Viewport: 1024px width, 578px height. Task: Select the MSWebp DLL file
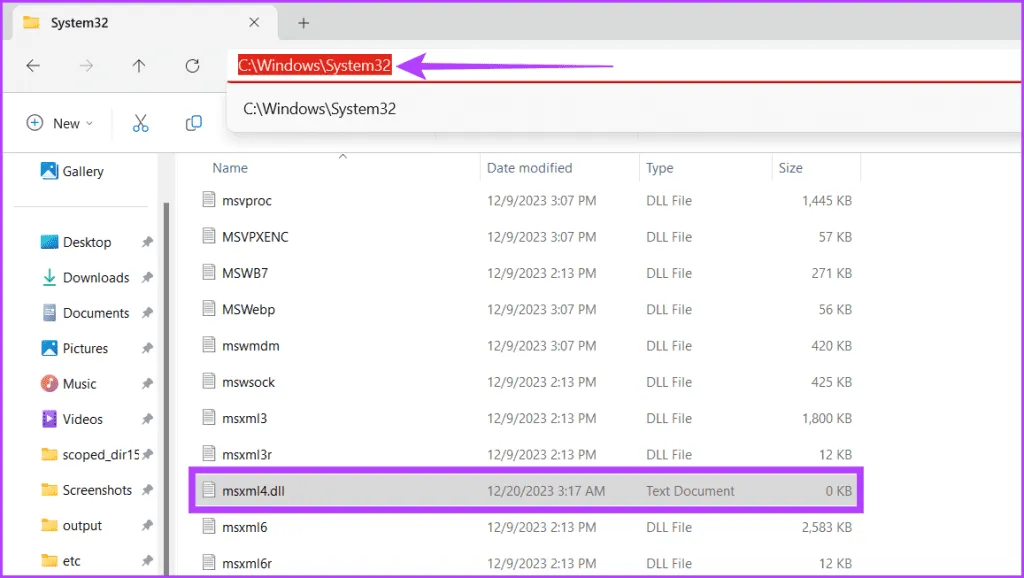248,309
